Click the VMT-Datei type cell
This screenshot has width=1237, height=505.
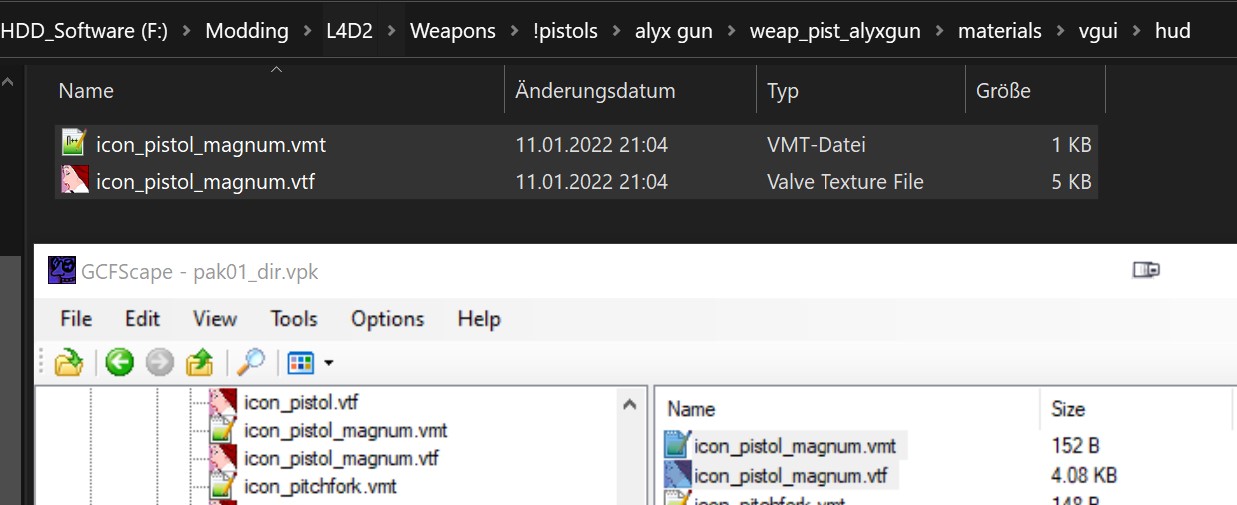tap(816, 144)
